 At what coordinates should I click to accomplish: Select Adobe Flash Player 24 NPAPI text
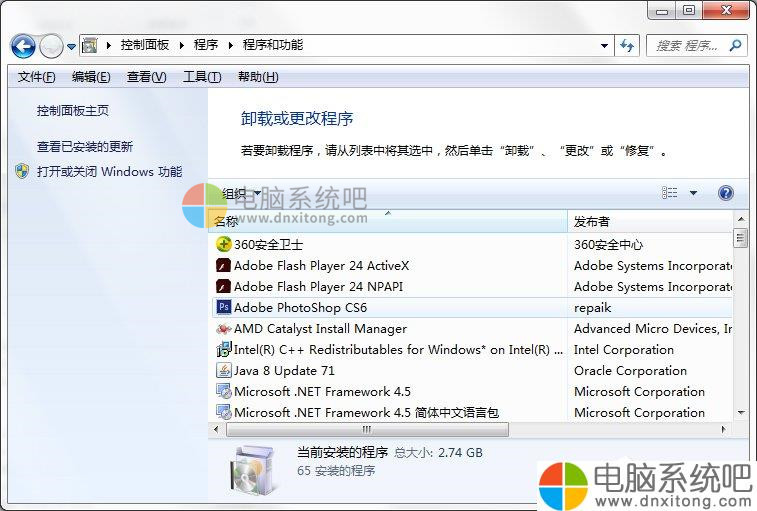click(319, 287)
